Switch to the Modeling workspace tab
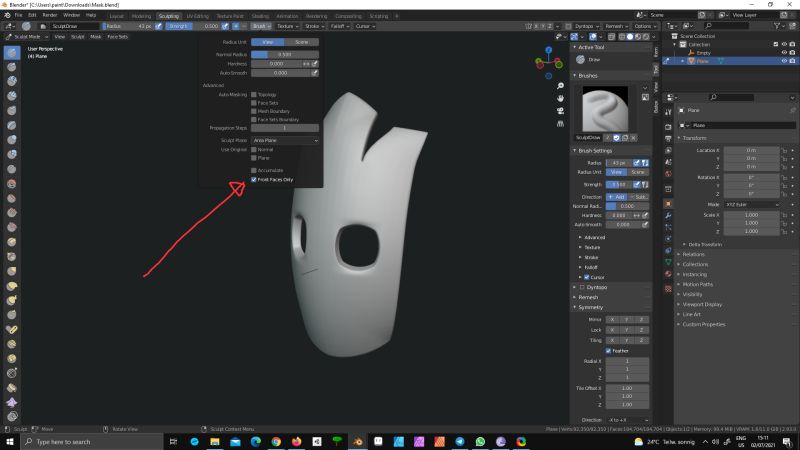The image size is (800, 450). coord(141,16)
